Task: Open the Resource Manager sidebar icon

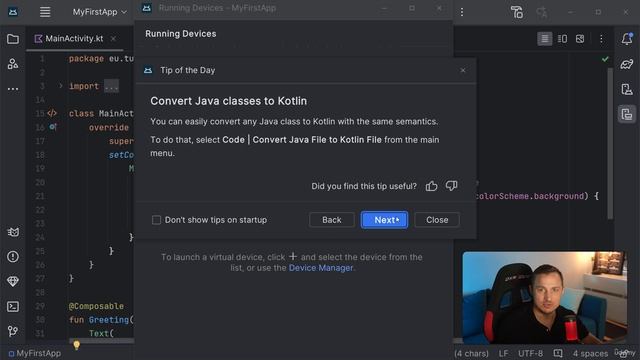Action: coord(13,64)
